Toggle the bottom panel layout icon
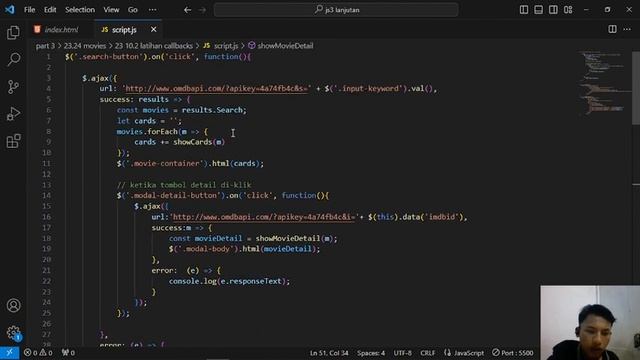The width and height of the screenshot is (640, 360). pos(538,9)
